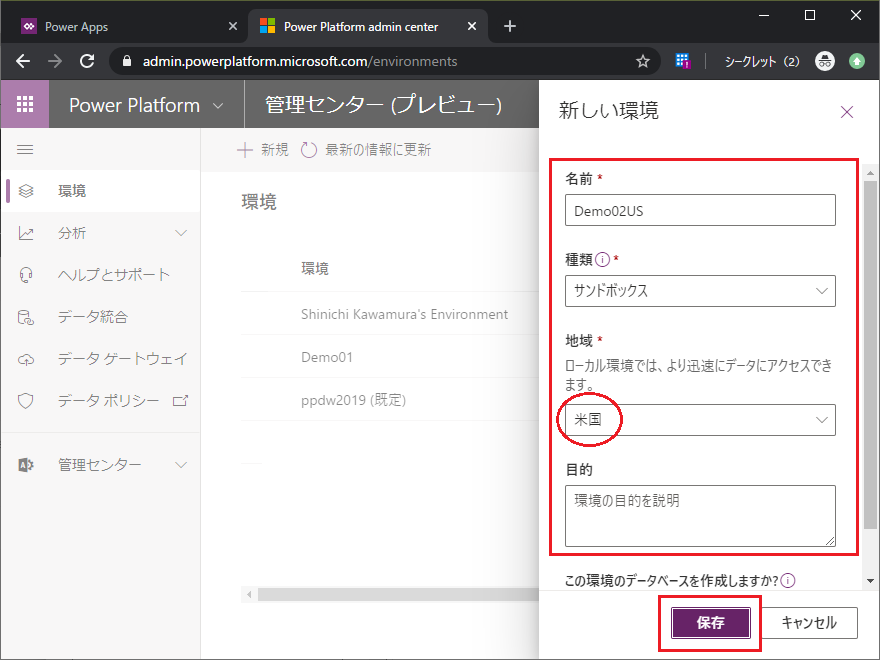Click the external link icon beside データ ポリシー
The width and height of the screenshot is (880, 660).
click(x=180, y=401)
